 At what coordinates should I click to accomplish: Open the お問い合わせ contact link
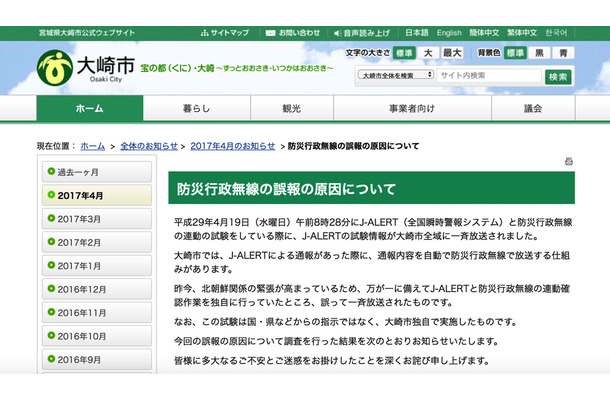[x=293, y=33]
